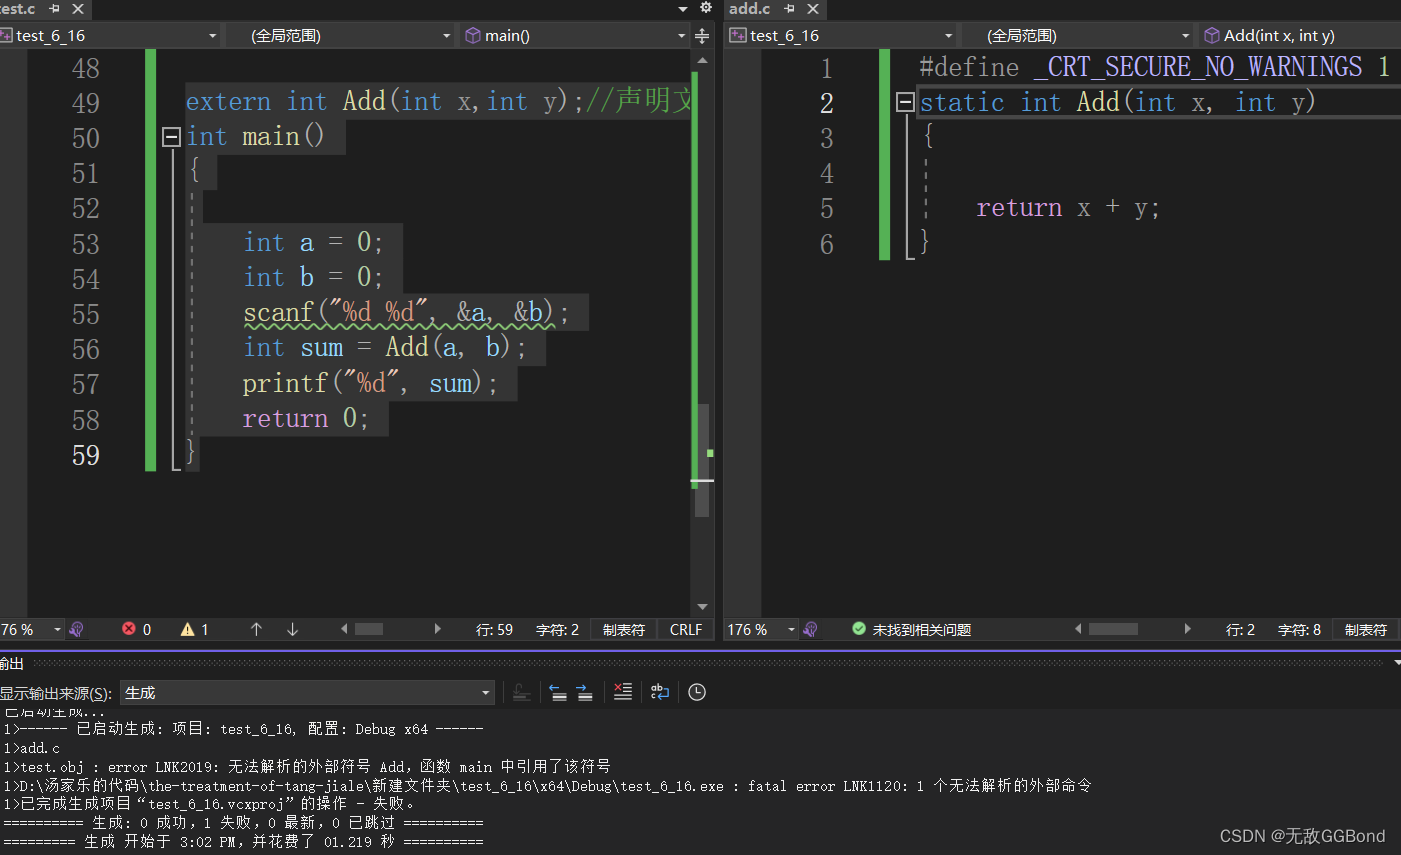Click the IntelliCode icon in add.c status bar

(811, 629)
